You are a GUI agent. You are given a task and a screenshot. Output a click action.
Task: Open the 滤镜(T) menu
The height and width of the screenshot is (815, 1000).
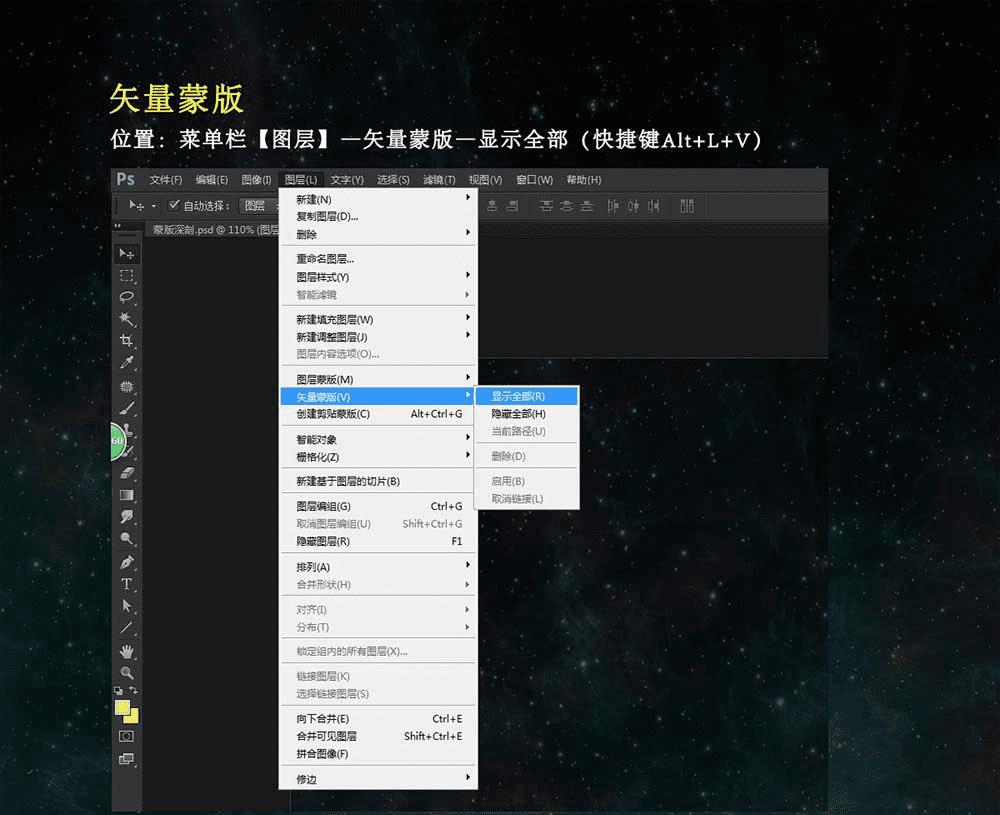click(x=439, y=180)
